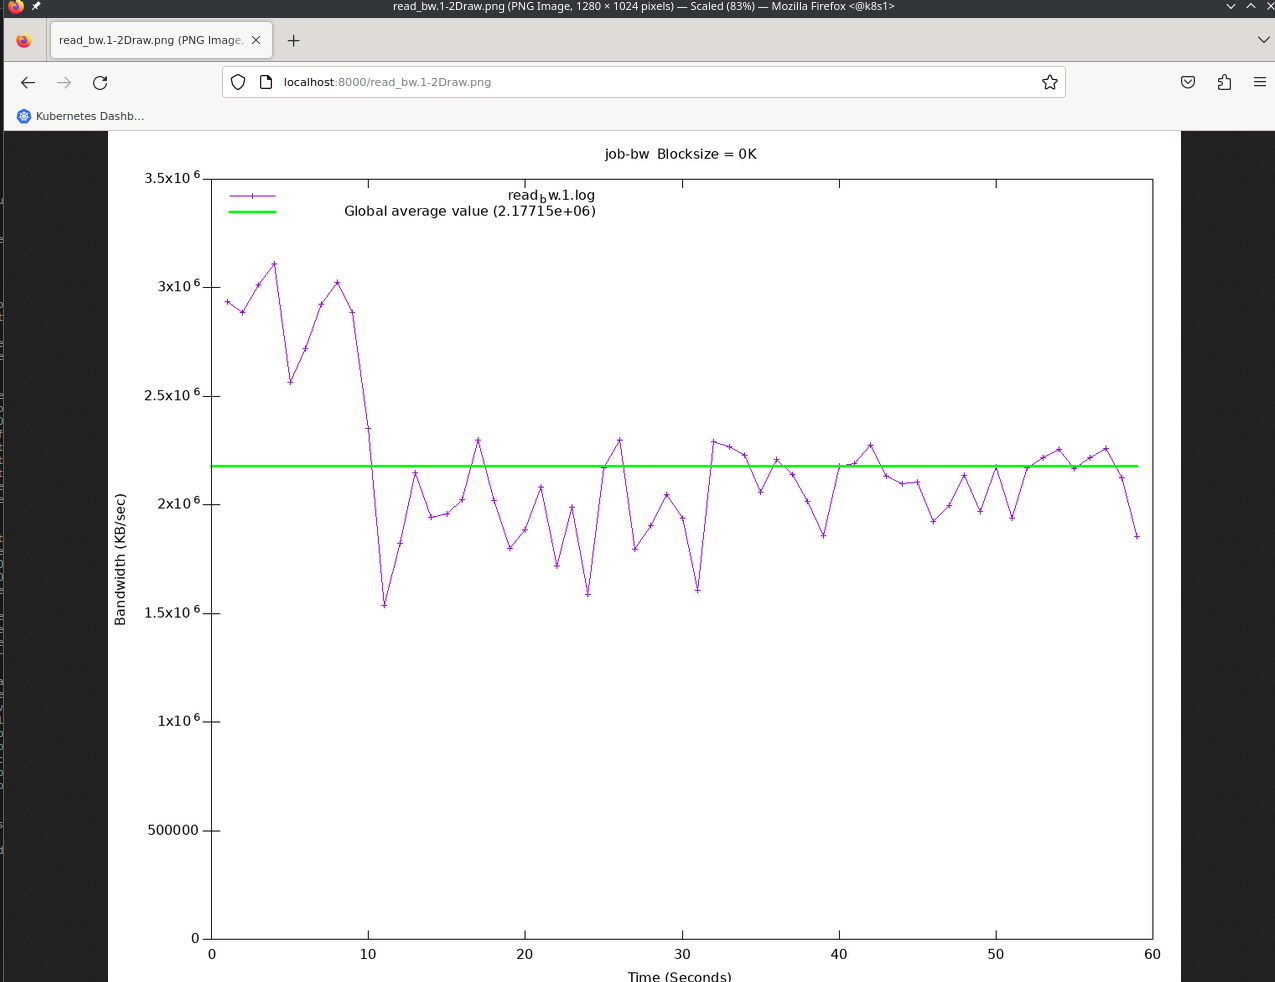Click the tracking protection shield icon
The height and width of the screenshot is (982, 1275).
[238, 82]
